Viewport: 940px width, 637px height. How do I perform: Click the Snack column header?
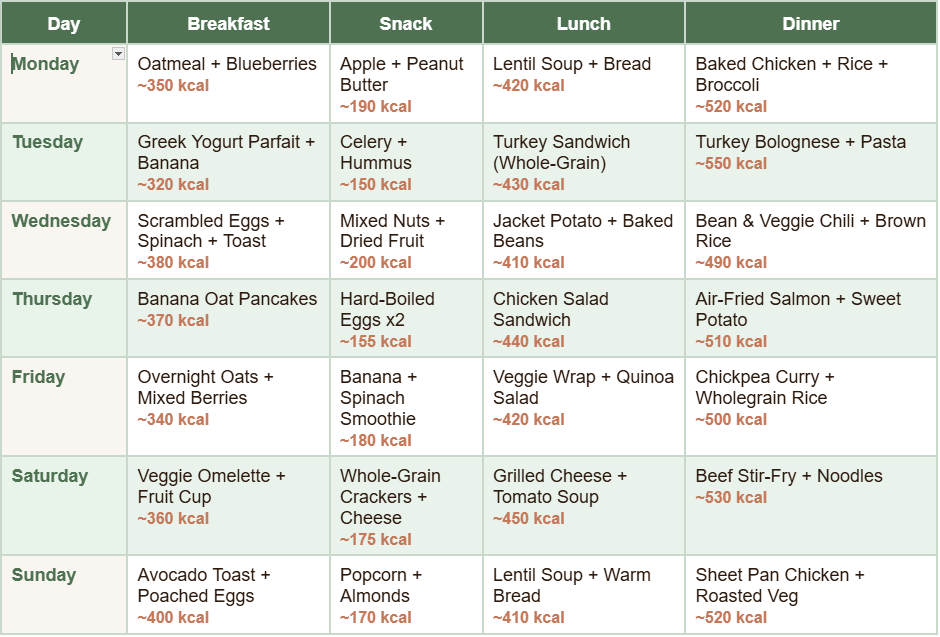click(406, 23)
